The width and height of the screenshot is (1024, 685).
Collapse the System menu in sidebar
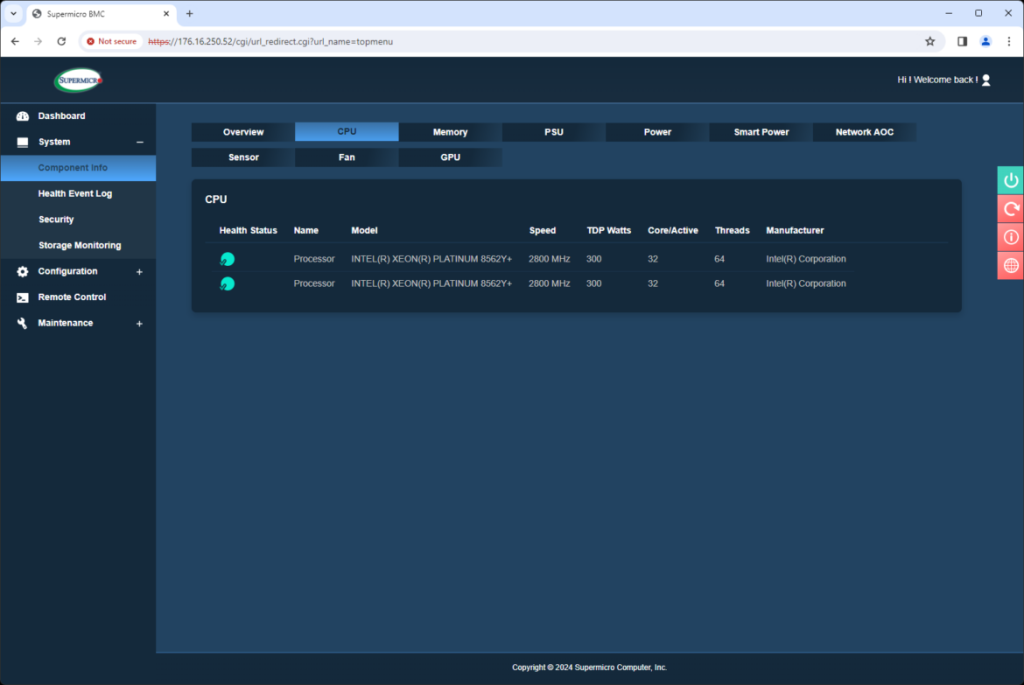click(x=139, y=142)
